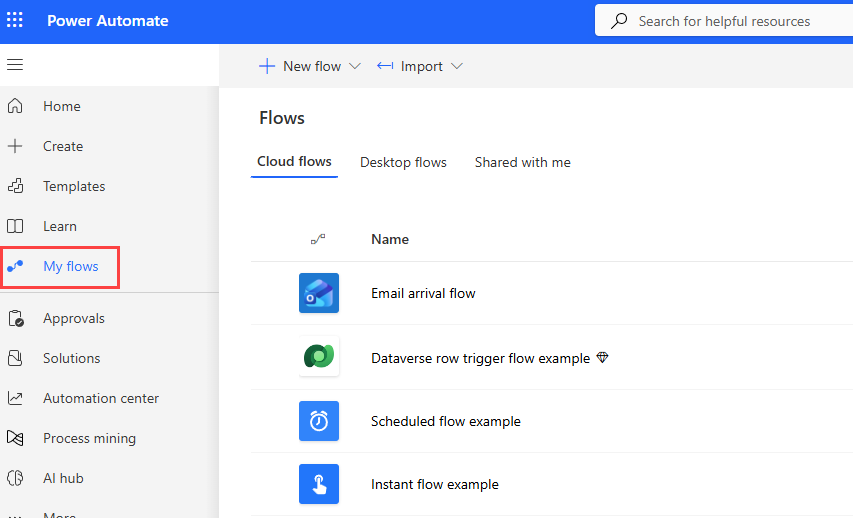The width and height of the screenshot is (853, 518).
Task: Click the AI hub brain icon
Action: [x=15, y=478]
